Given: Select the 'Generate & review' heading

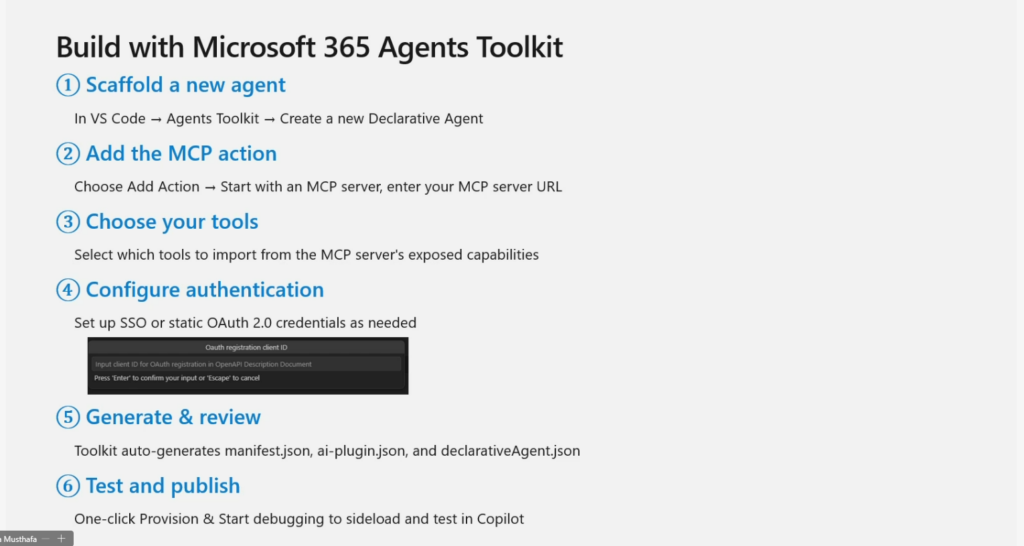Looking at the screenshot, I should (173, 418).
